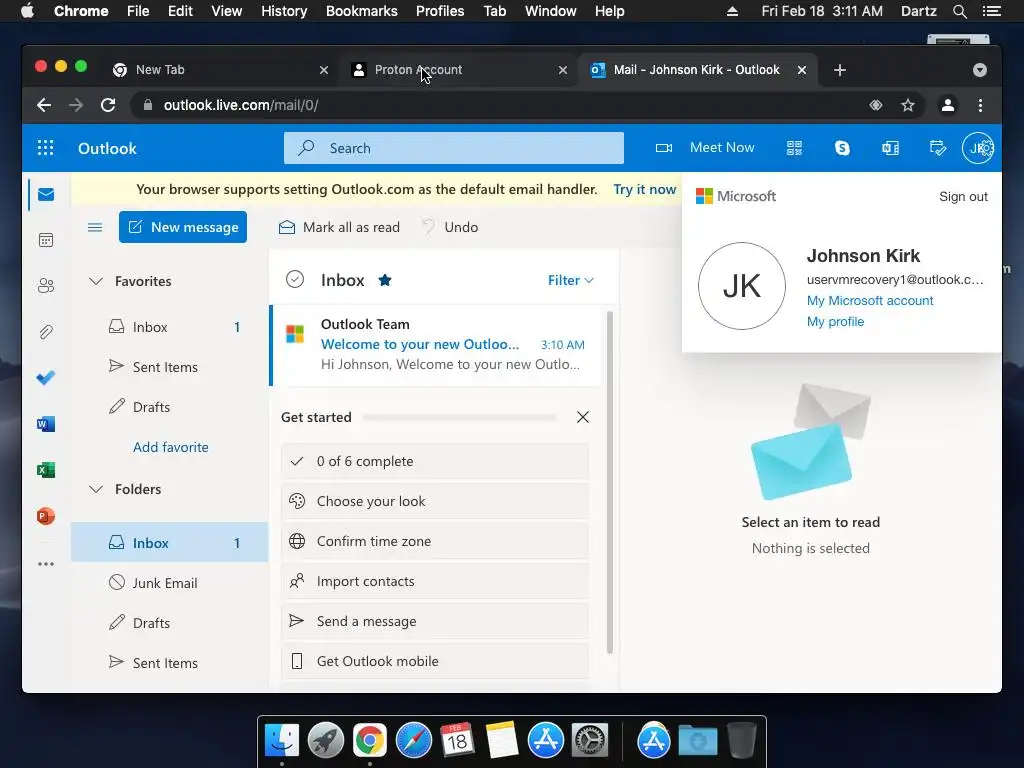Click the Undo button
This screenshot has width=1024, height=768.
tap(450, 227)
